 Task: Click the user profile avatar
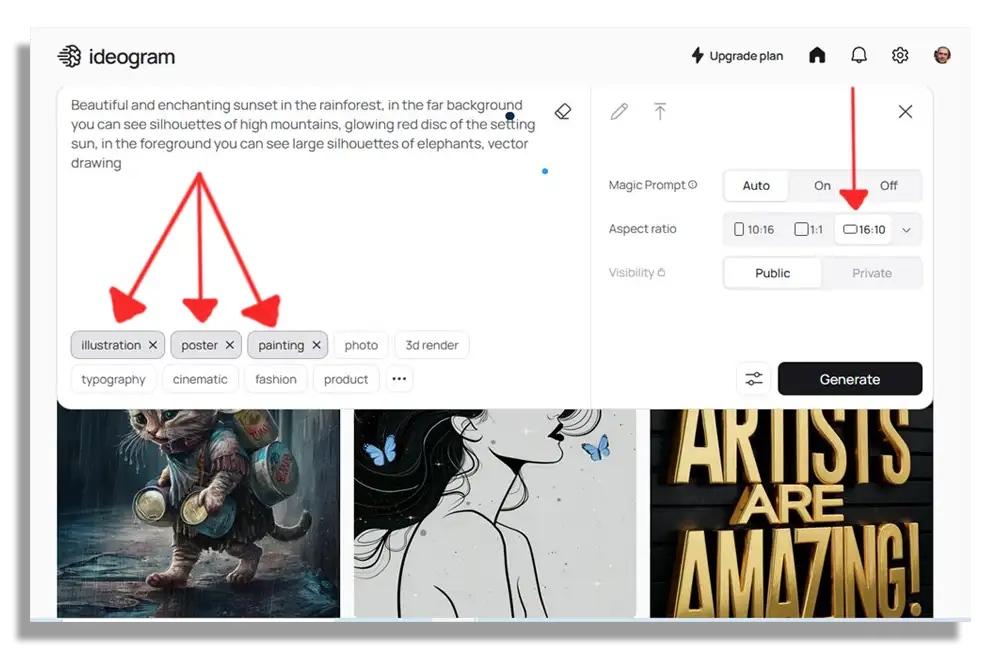942,55
